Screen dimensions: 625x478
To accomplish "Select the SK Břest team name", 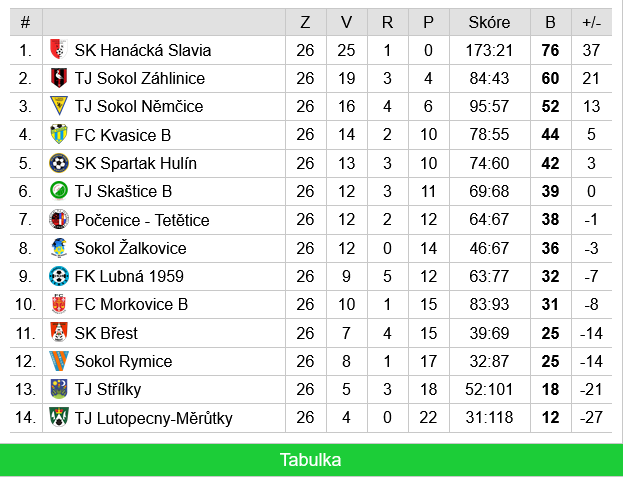I will (106, 333).
